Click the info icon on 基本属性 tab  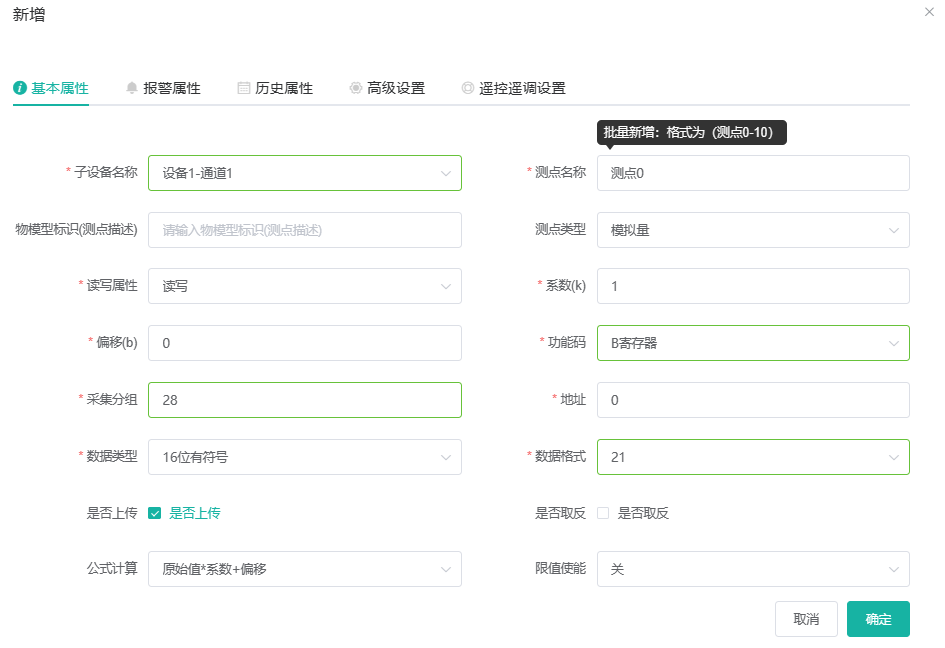click(x=19, y=88)
